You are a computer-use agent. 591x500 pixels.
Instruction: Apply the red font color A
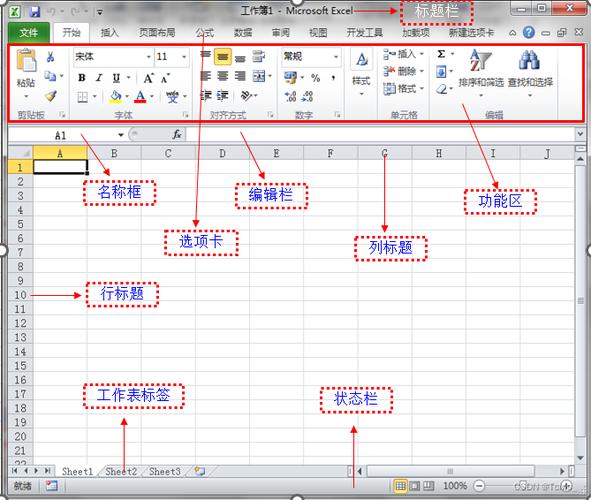[x=140, y=97]
